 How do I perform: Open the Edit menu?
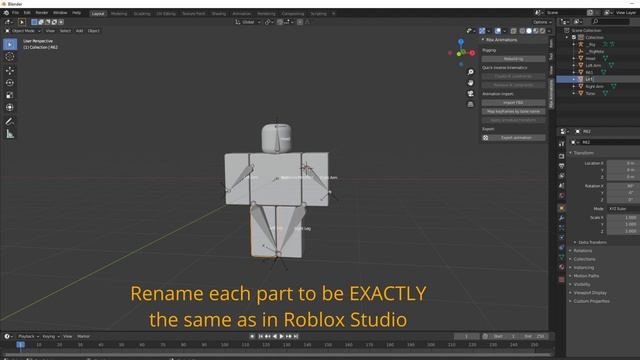coord(27,13)
